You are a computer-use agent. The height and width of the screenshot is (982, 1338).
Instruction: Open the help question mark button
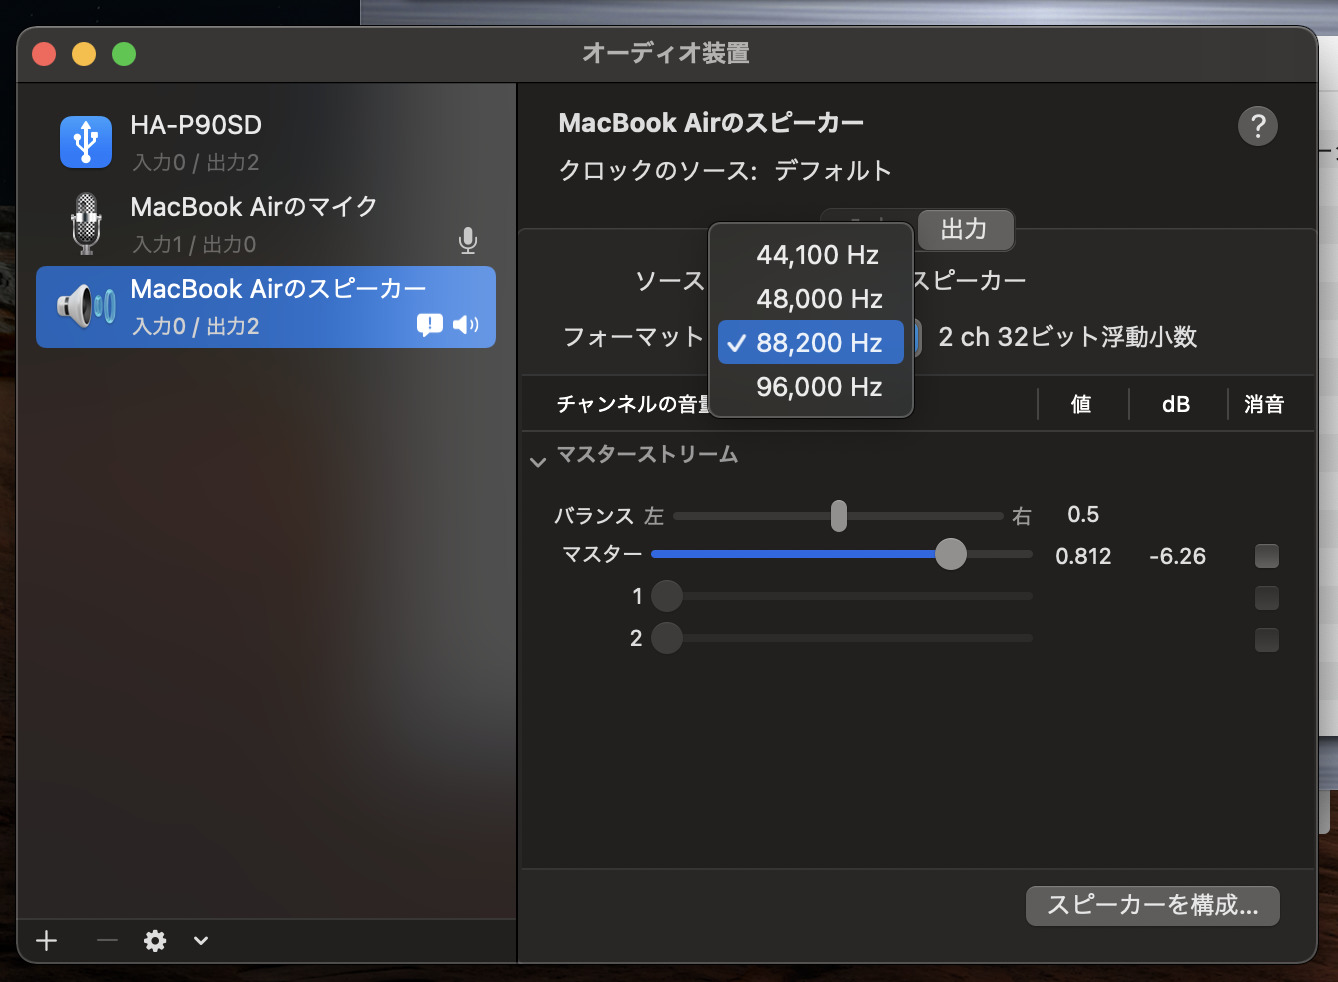1257,126
